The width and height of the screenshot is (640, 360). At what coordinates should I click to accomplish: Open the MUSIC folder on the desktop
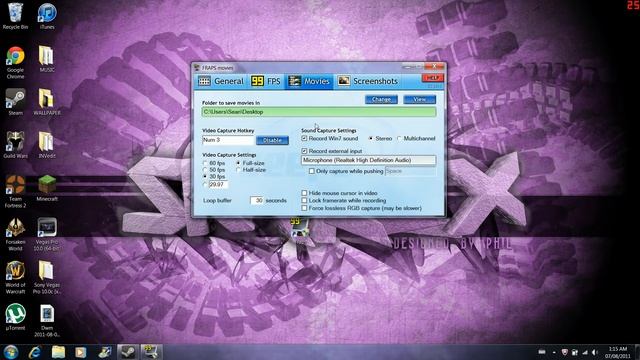coord(47,59)
